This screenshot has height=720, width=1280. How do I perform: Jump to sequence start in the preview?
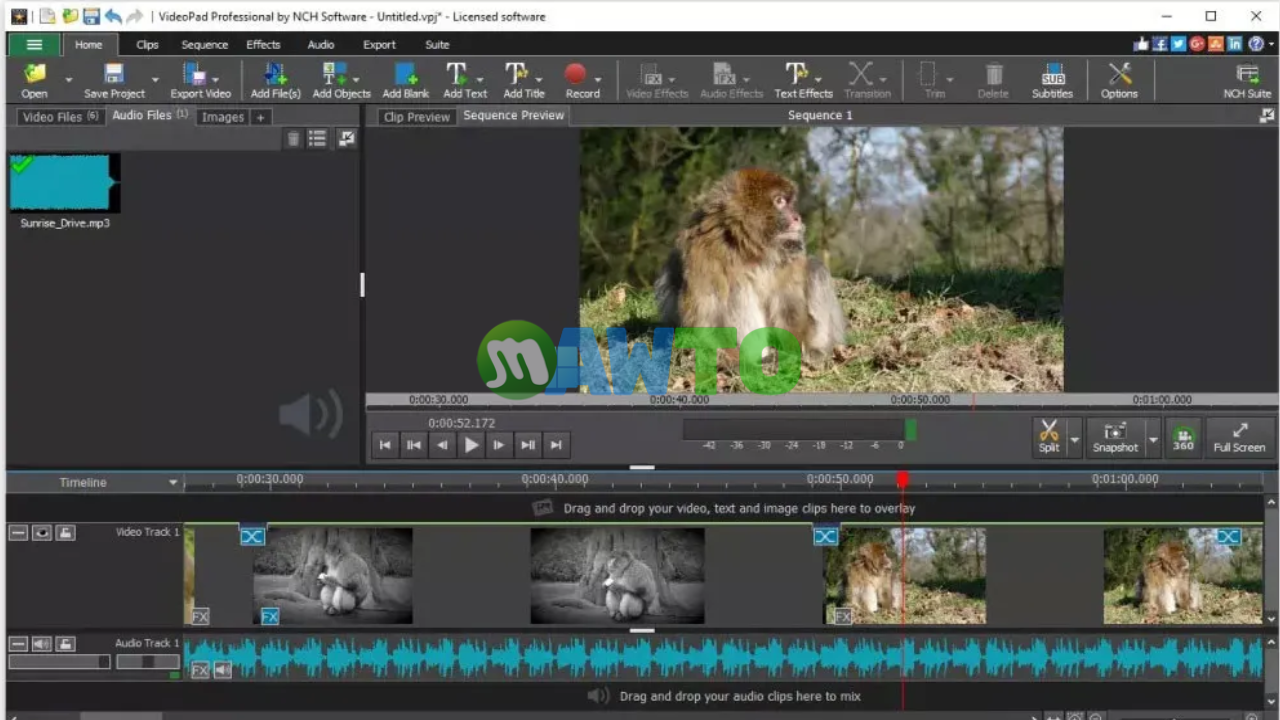[x=385, y=445]
